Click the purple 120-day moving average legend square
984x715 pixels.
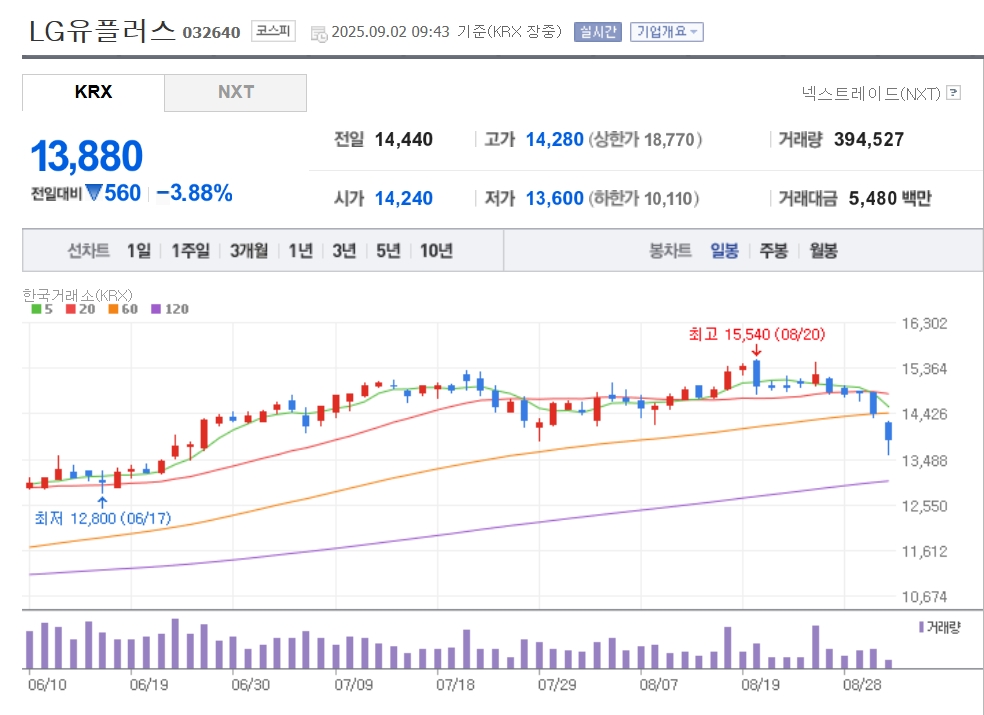pos(156,309)
